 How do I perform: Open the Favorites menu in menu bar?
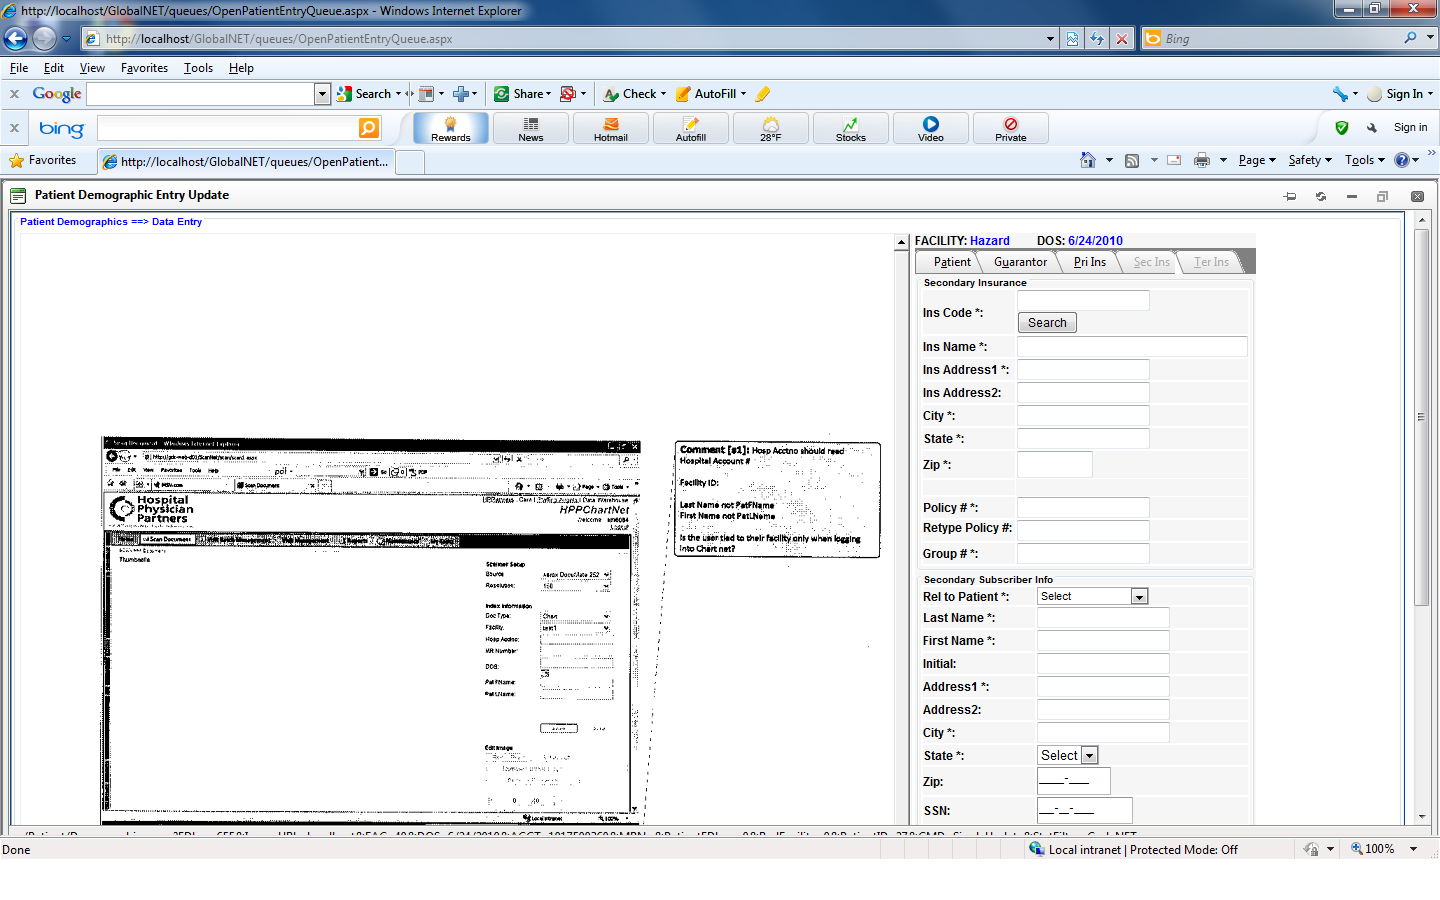coord(144,68)
